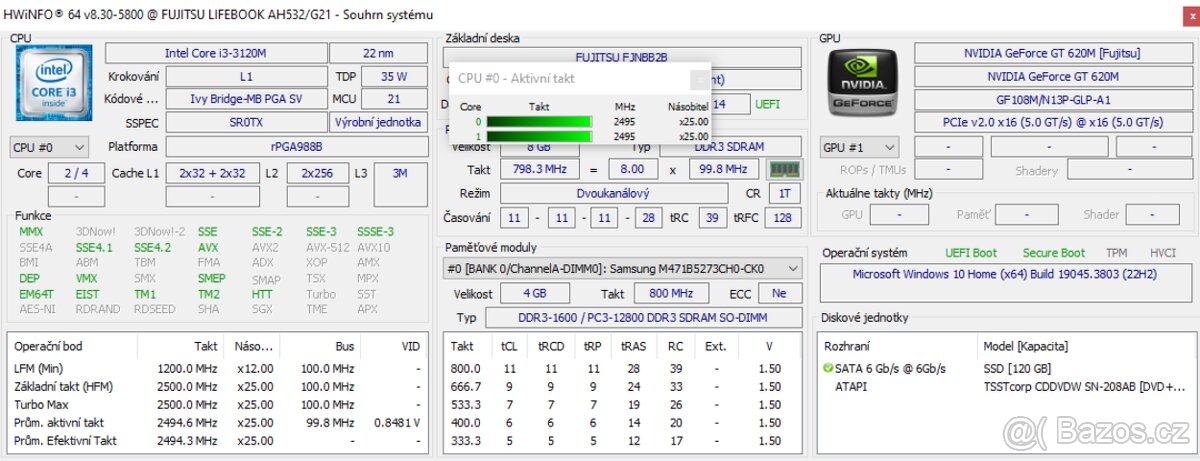Select the Prům. aktivní takt row
The image size is (1200, 461).
coord(218,422)
